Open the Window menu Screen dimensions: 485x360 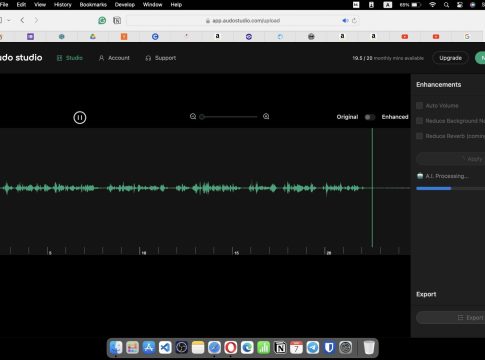pyautogui.click(x=152, y=5)
